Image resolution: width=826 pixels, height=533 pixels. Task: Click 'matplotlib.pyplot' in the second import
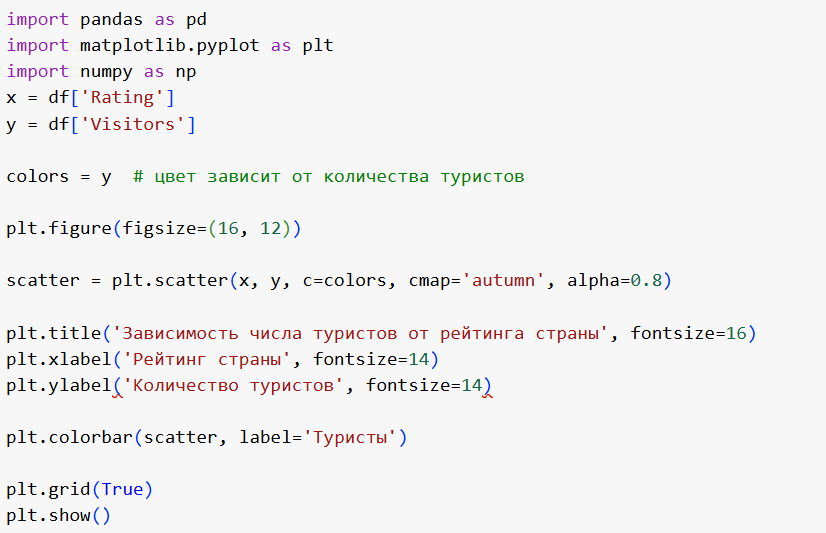click(170, 46)
